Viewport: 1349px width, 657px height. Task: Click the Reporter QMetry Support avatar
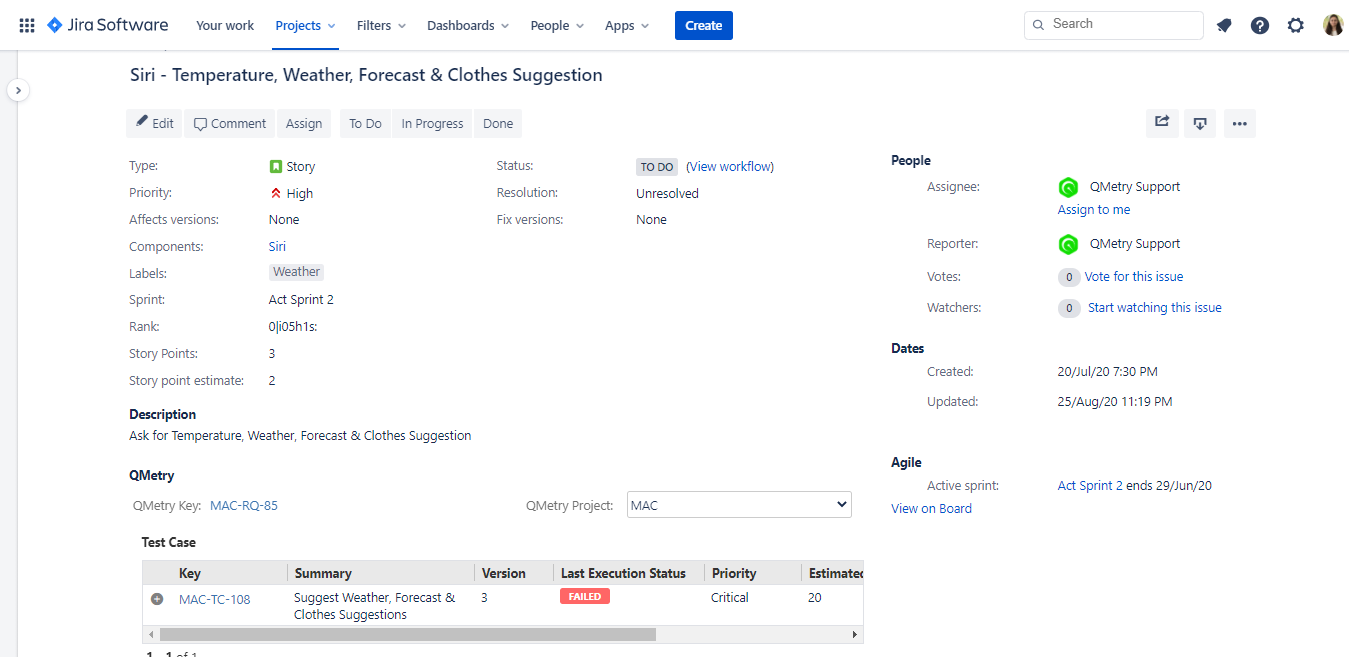point(1068,244)
